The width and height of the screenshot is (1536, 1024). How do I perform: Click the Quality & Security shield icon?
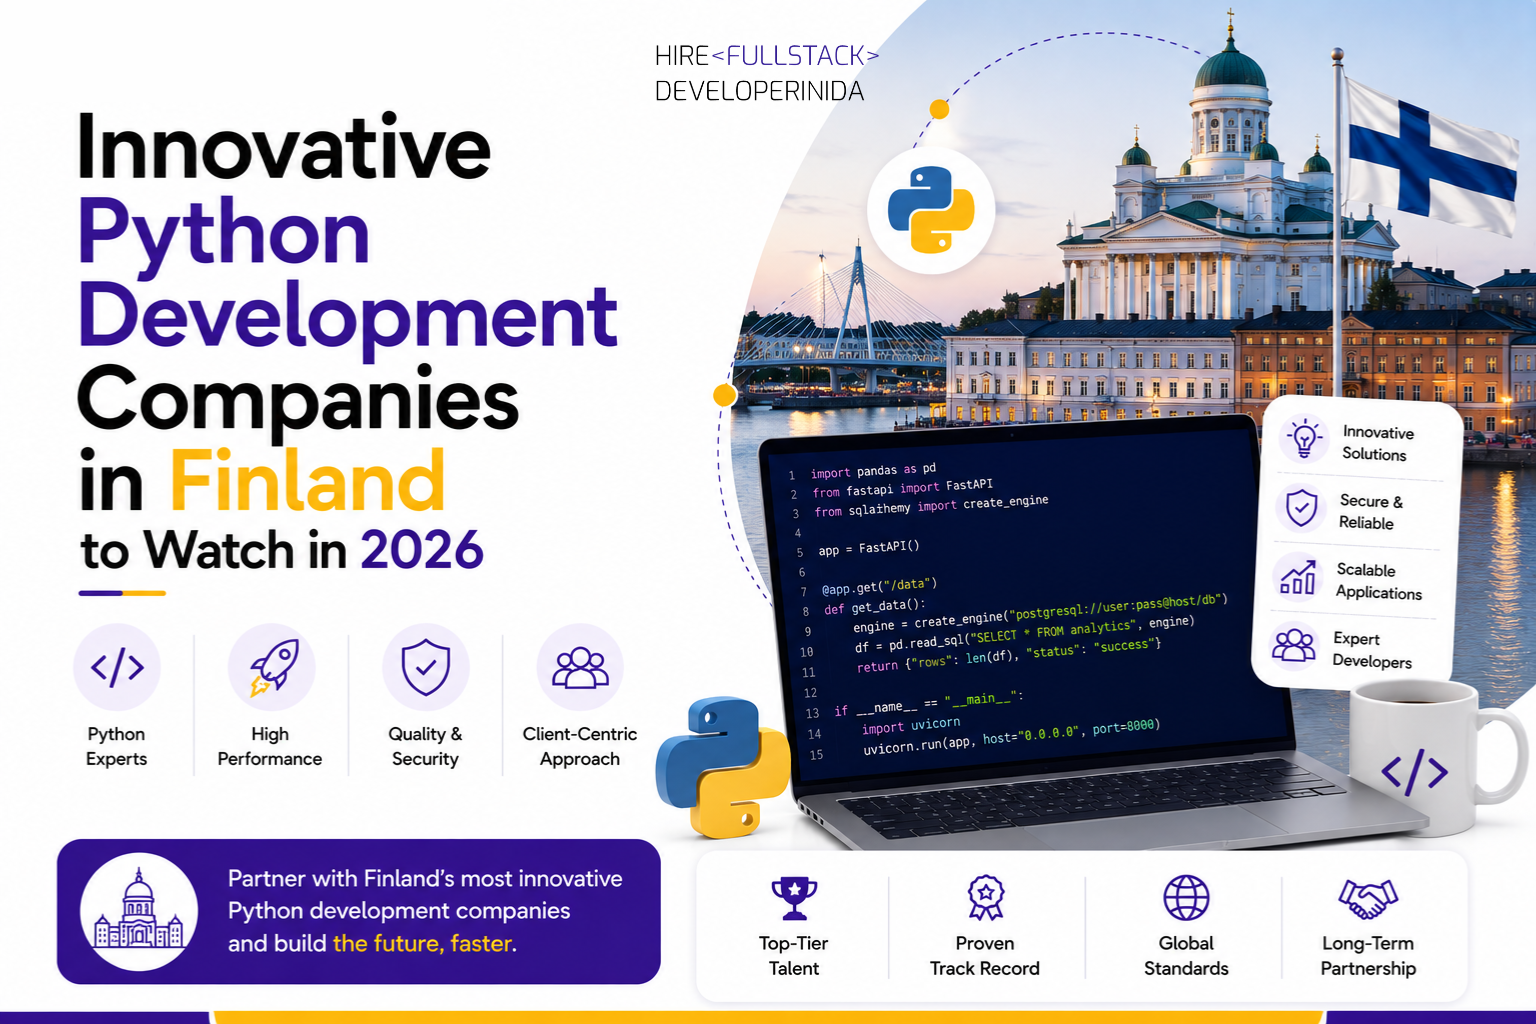click(425, 667)
